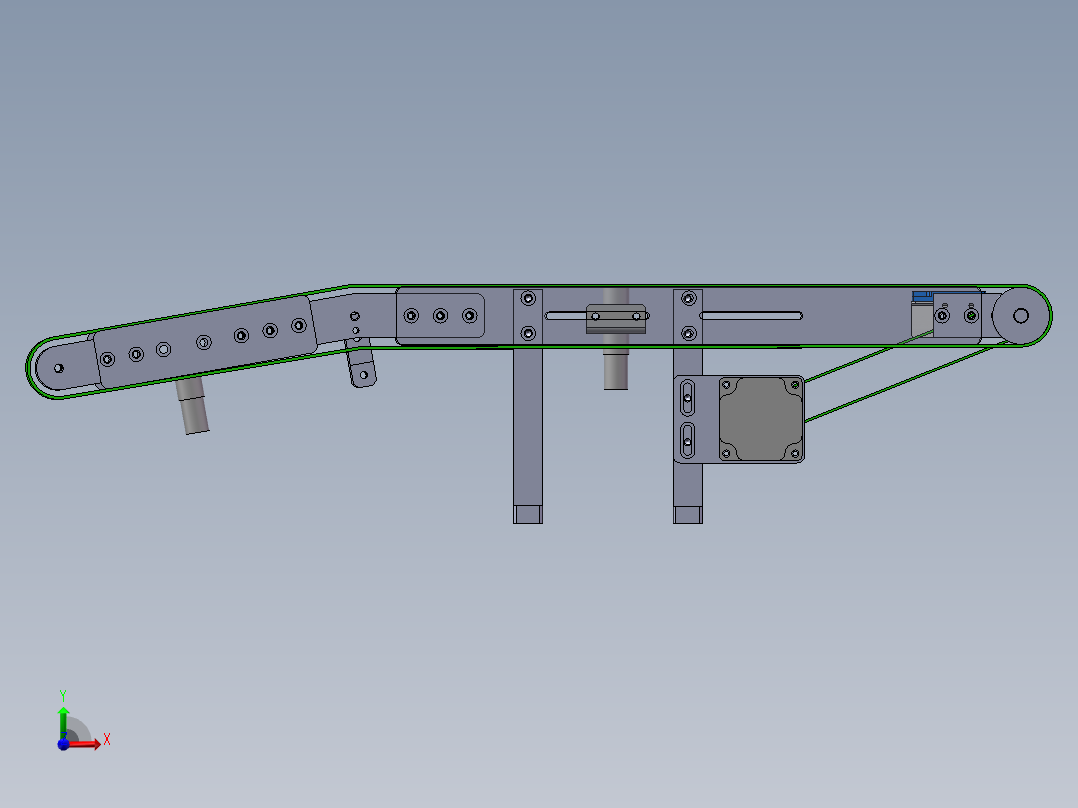Image resolution: width=1078 pixels, height=808 pixels.
Task: Click the green 'Y' label above the triad
Action: tap(63, 696)
